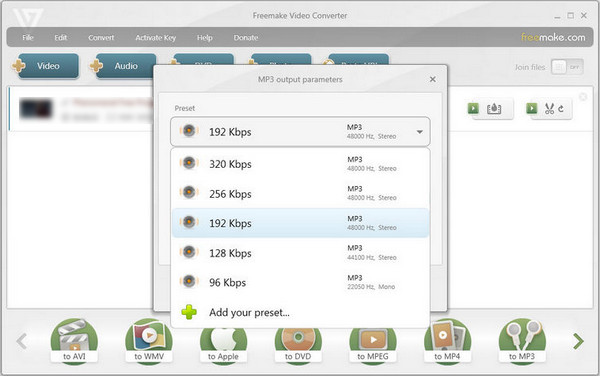Click the green plus icon for new preset

tap(189, 312)
